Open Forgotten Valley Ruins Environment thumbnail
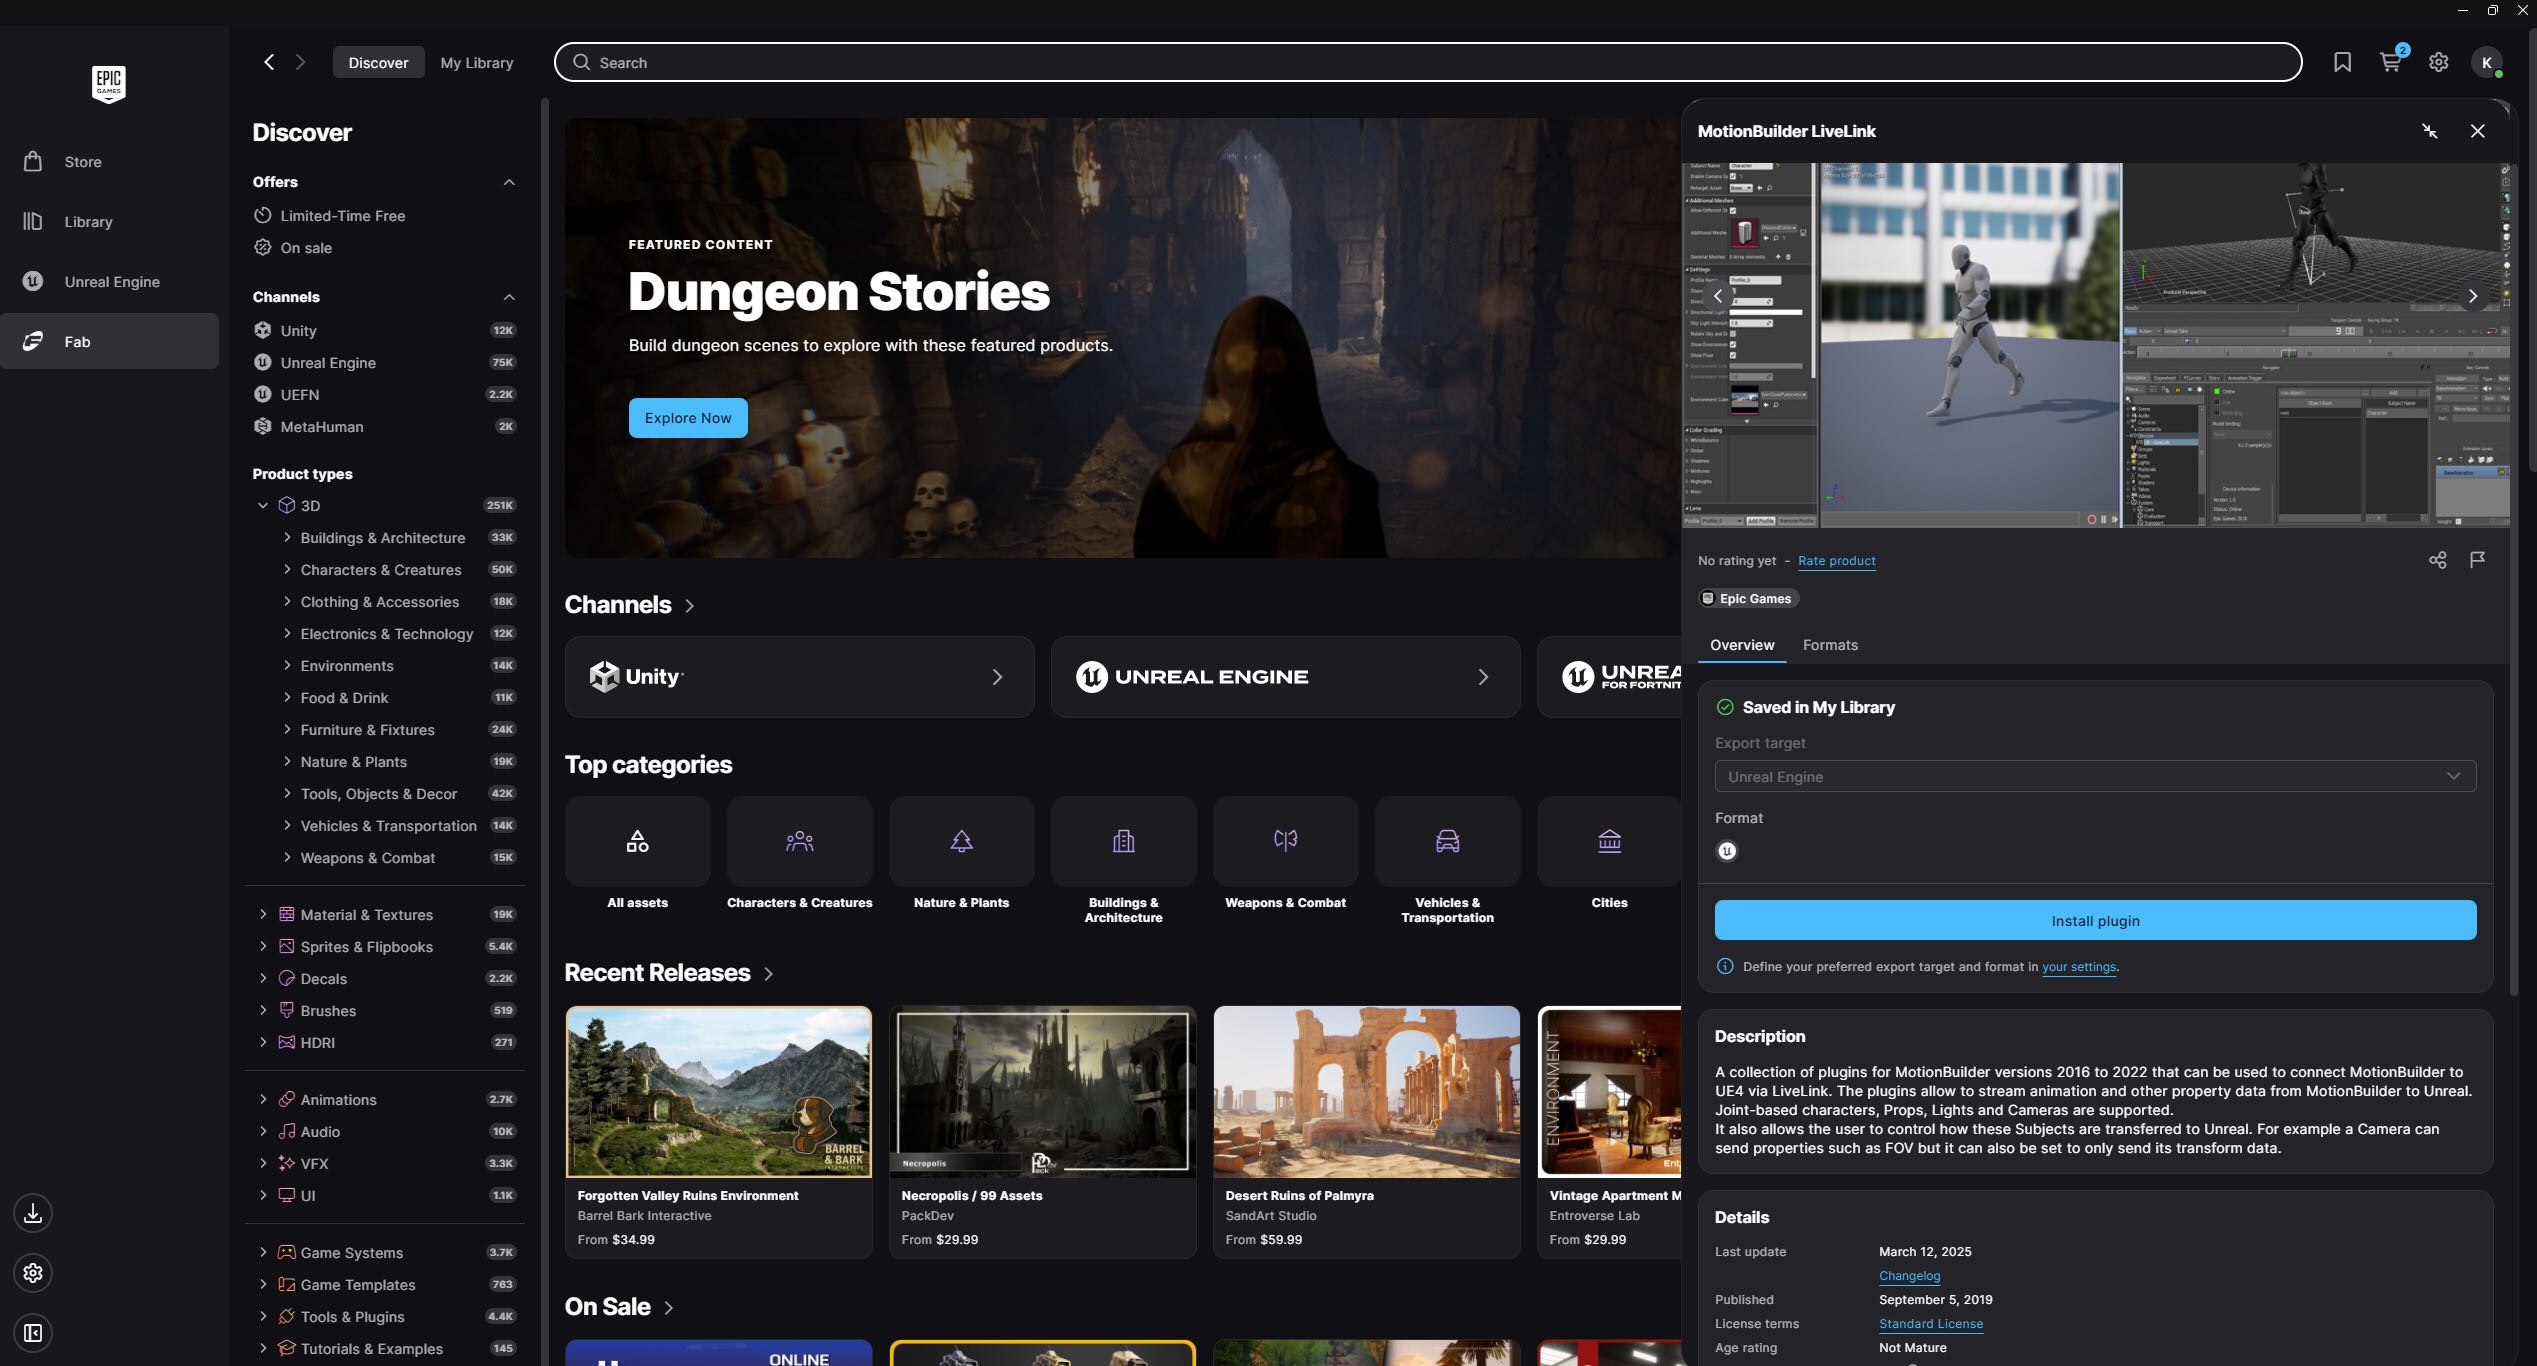This screenshot has height=1366, width=2537. (x=718, y=1092)
